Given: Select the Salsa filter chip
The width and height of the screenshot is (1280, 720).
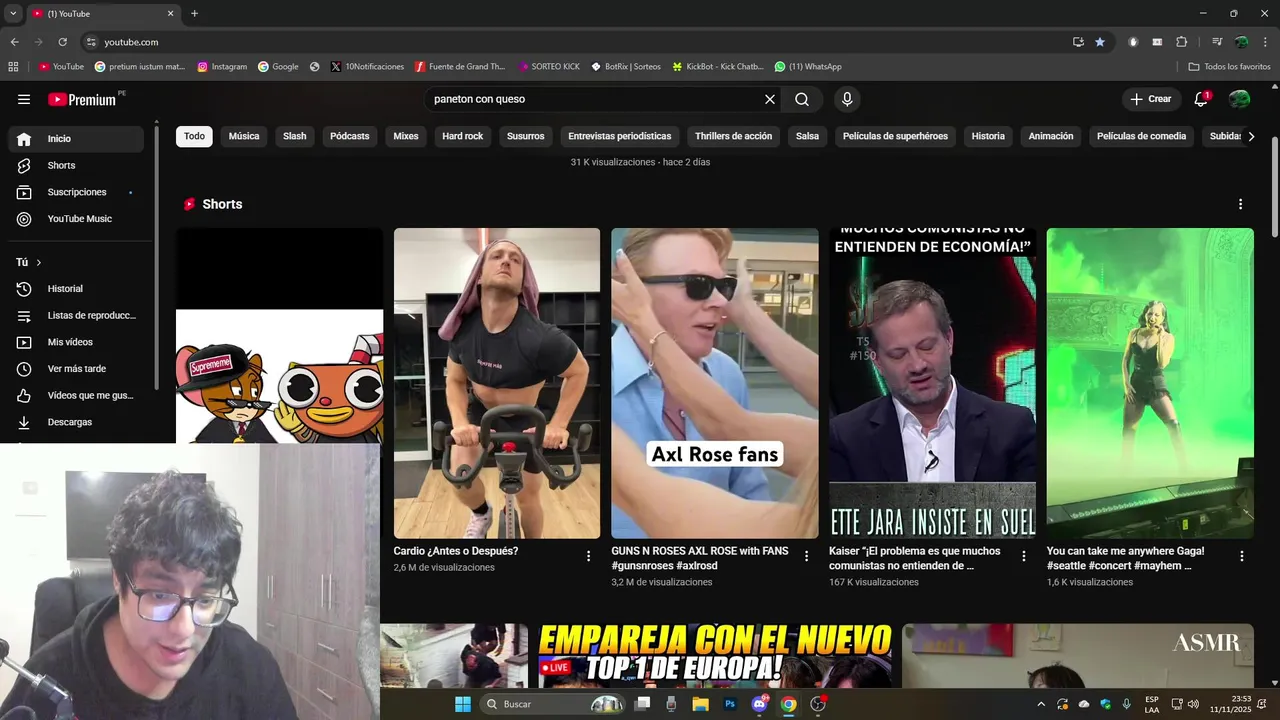Looking at the screenshot, I should click(807, 136).
